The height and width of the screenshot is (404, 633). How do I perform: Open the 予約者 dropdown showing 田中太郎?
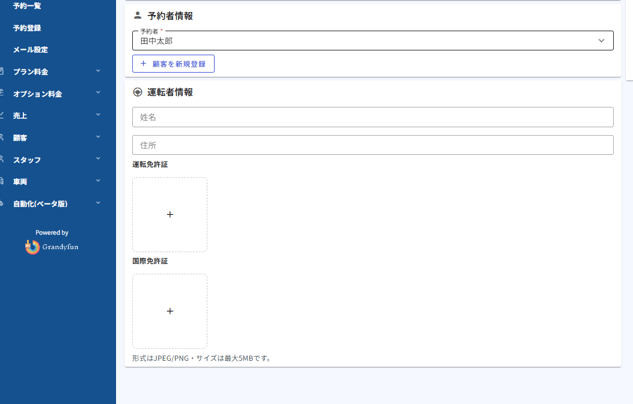[x=372, y=41]
